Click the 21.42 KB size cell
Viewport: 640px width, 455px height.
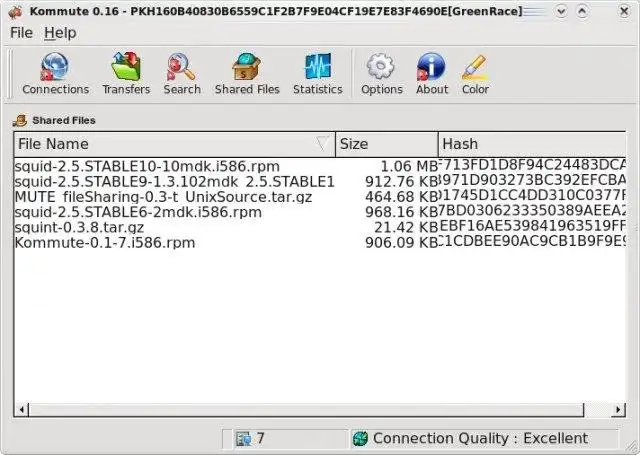[406, 227]
